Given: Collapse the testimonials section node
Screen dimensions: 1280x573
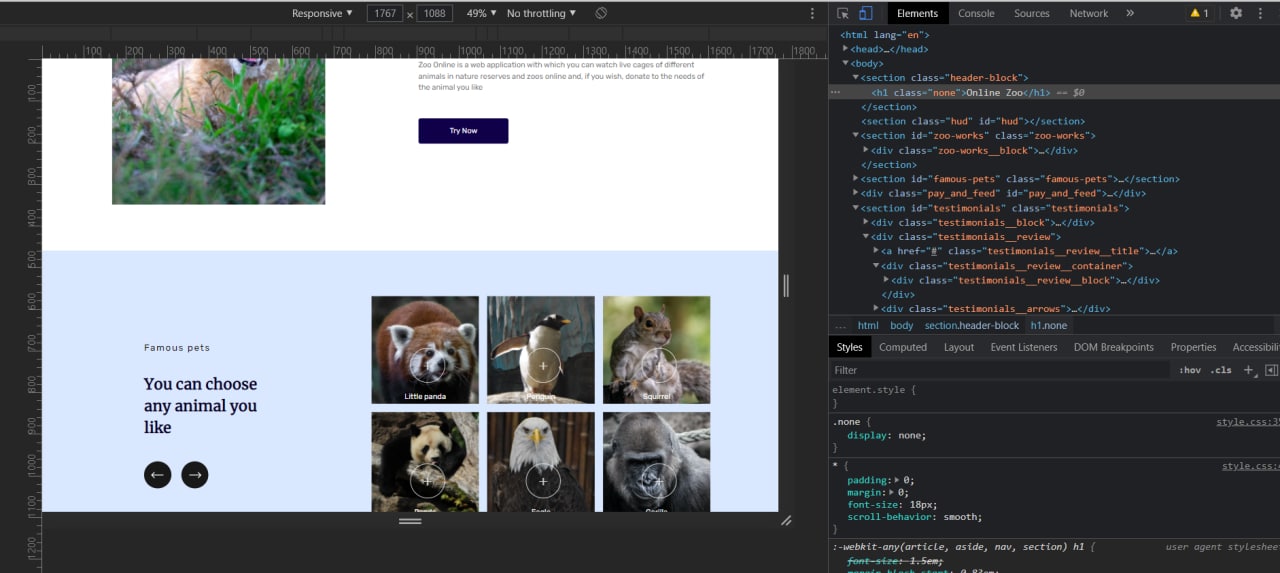Looking at the screenshot, I should point(856,208).
